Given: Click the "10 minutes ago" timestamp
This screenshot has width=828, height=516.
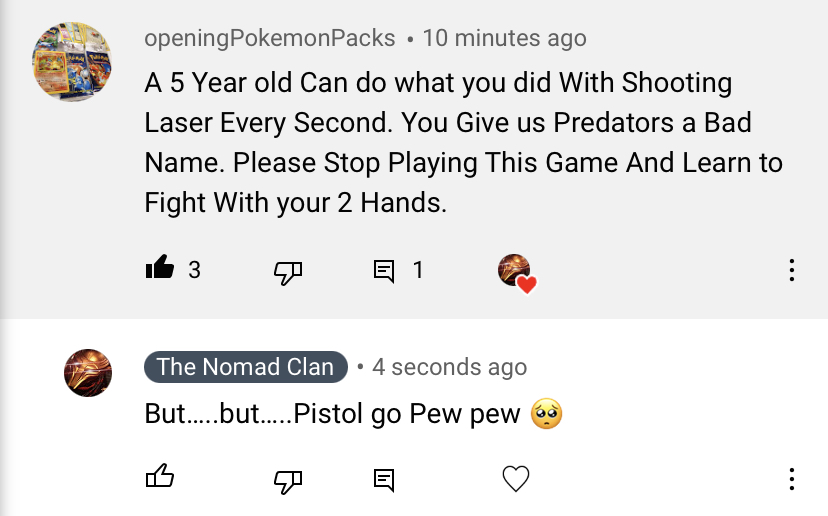Looking at the screenshot, I should point(504,39).
